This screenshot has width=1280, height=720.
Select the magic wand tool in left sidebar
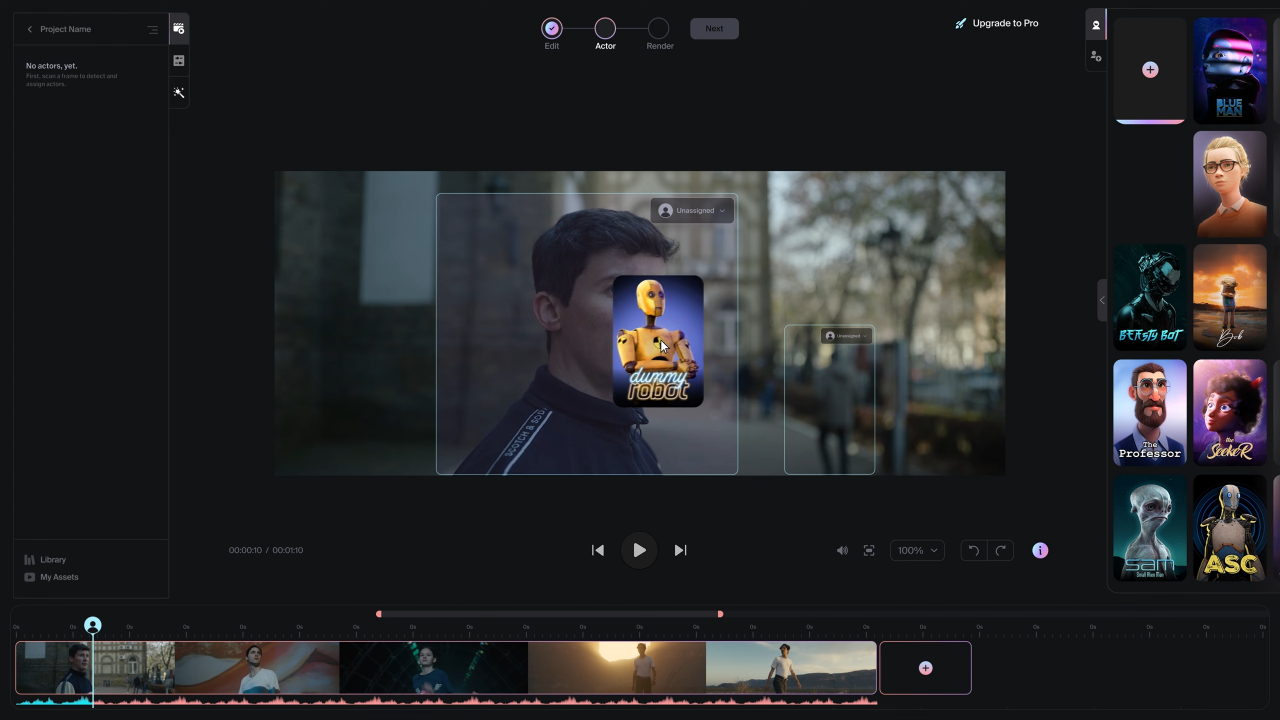tap(178, 92)
